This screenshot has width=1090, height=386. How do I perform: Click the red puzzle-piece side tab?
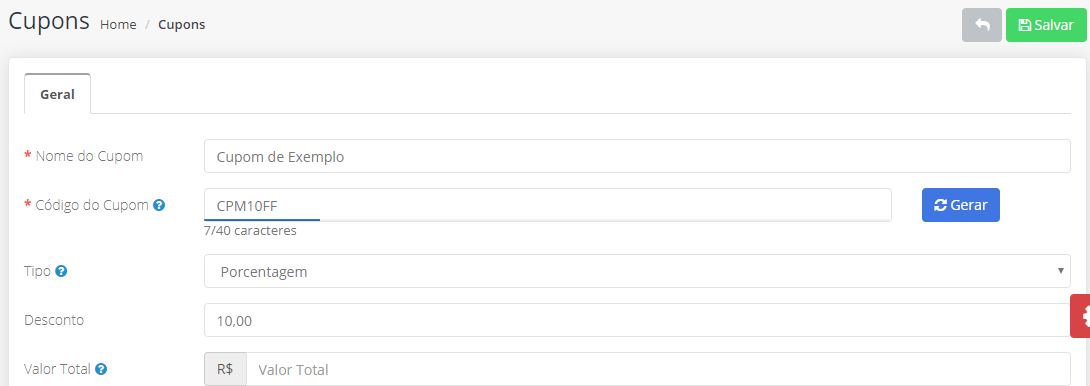click(x=1080, y=315)
